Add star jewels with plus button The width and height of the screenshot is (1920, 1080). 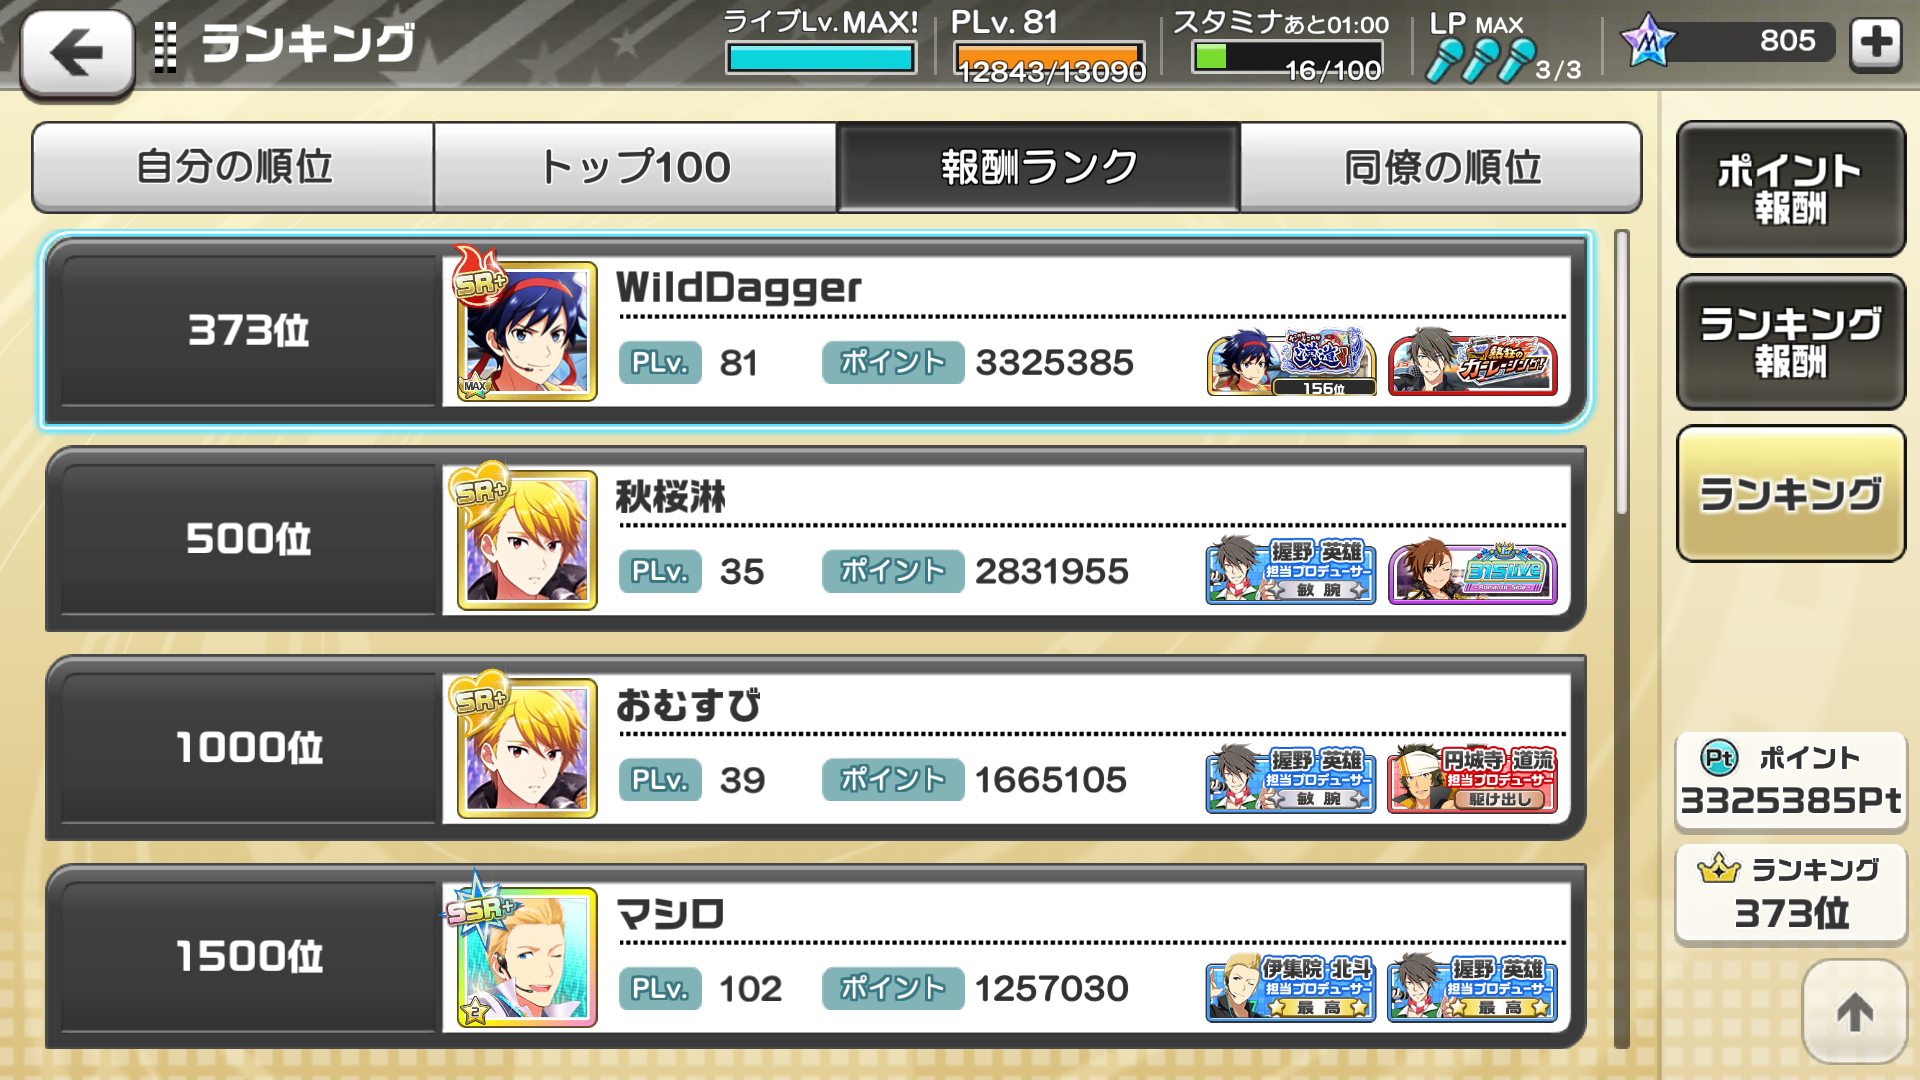1875,43
